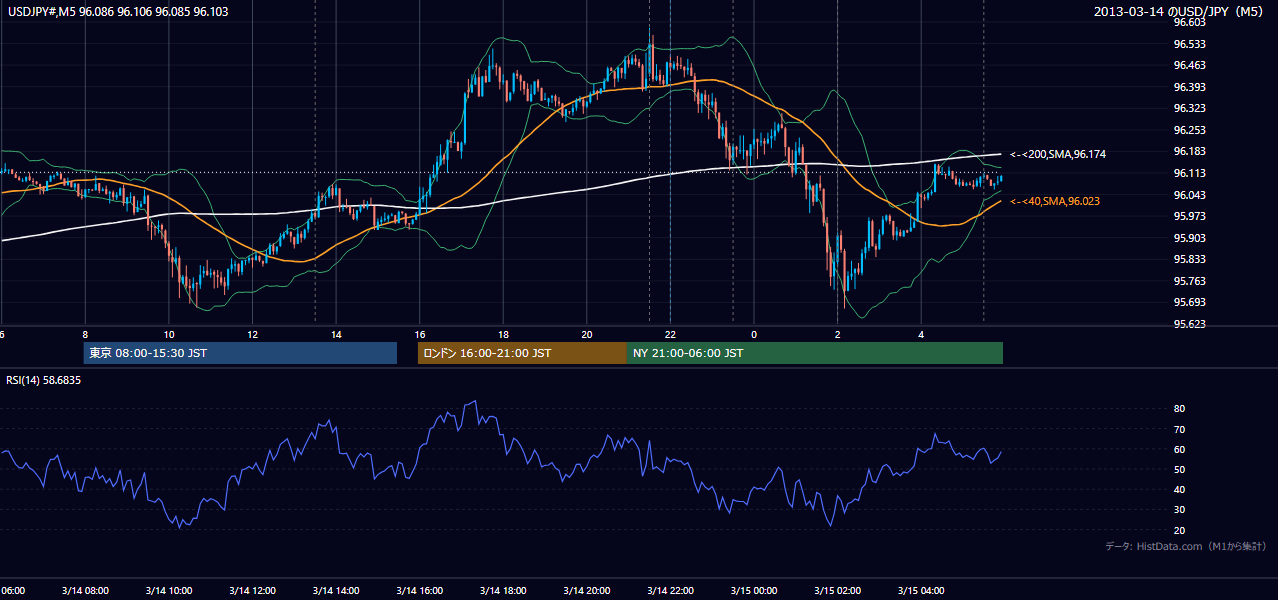Click the RSI 70 level label
1278x600 pixels.
pos(1179,429)
